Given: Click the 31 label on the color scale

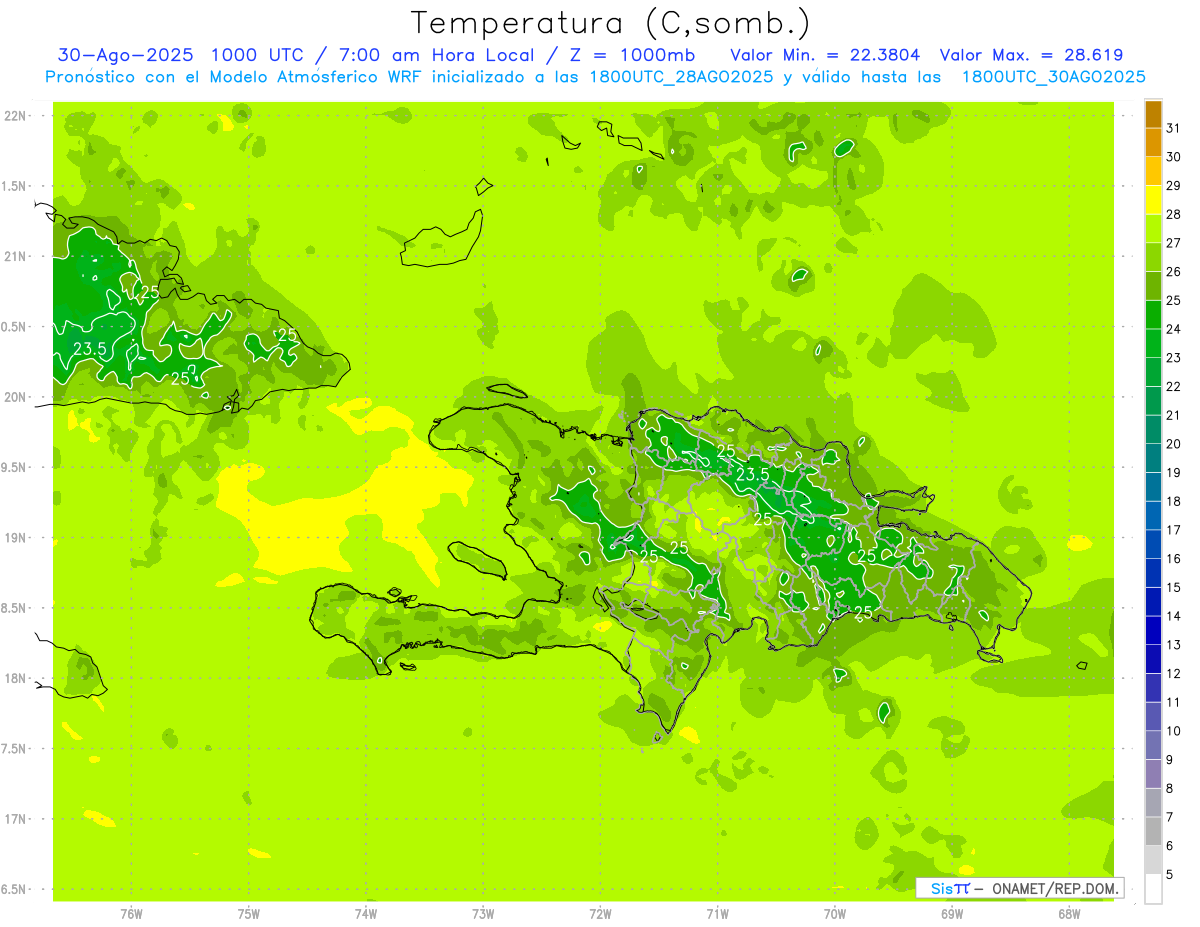Looking at the screenshot, I should pos(1174,127).
